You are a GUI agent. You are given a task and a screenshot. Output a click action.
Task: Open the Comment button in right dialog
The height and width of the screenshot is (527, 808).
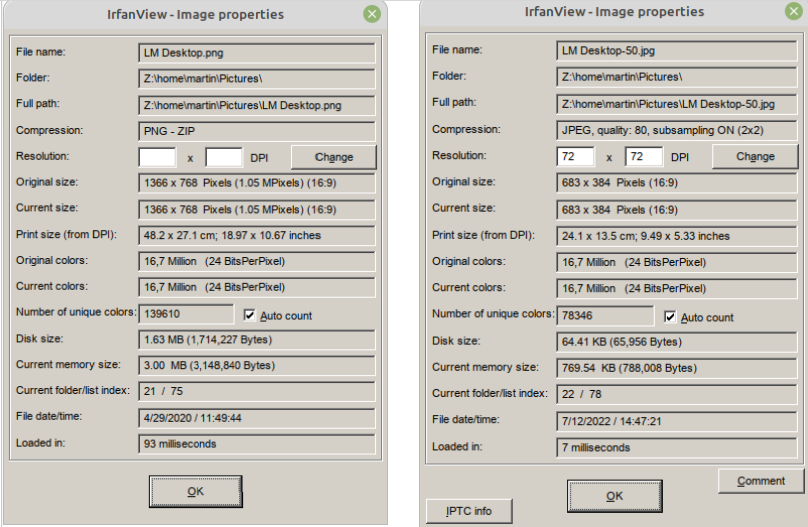[761, 481]
